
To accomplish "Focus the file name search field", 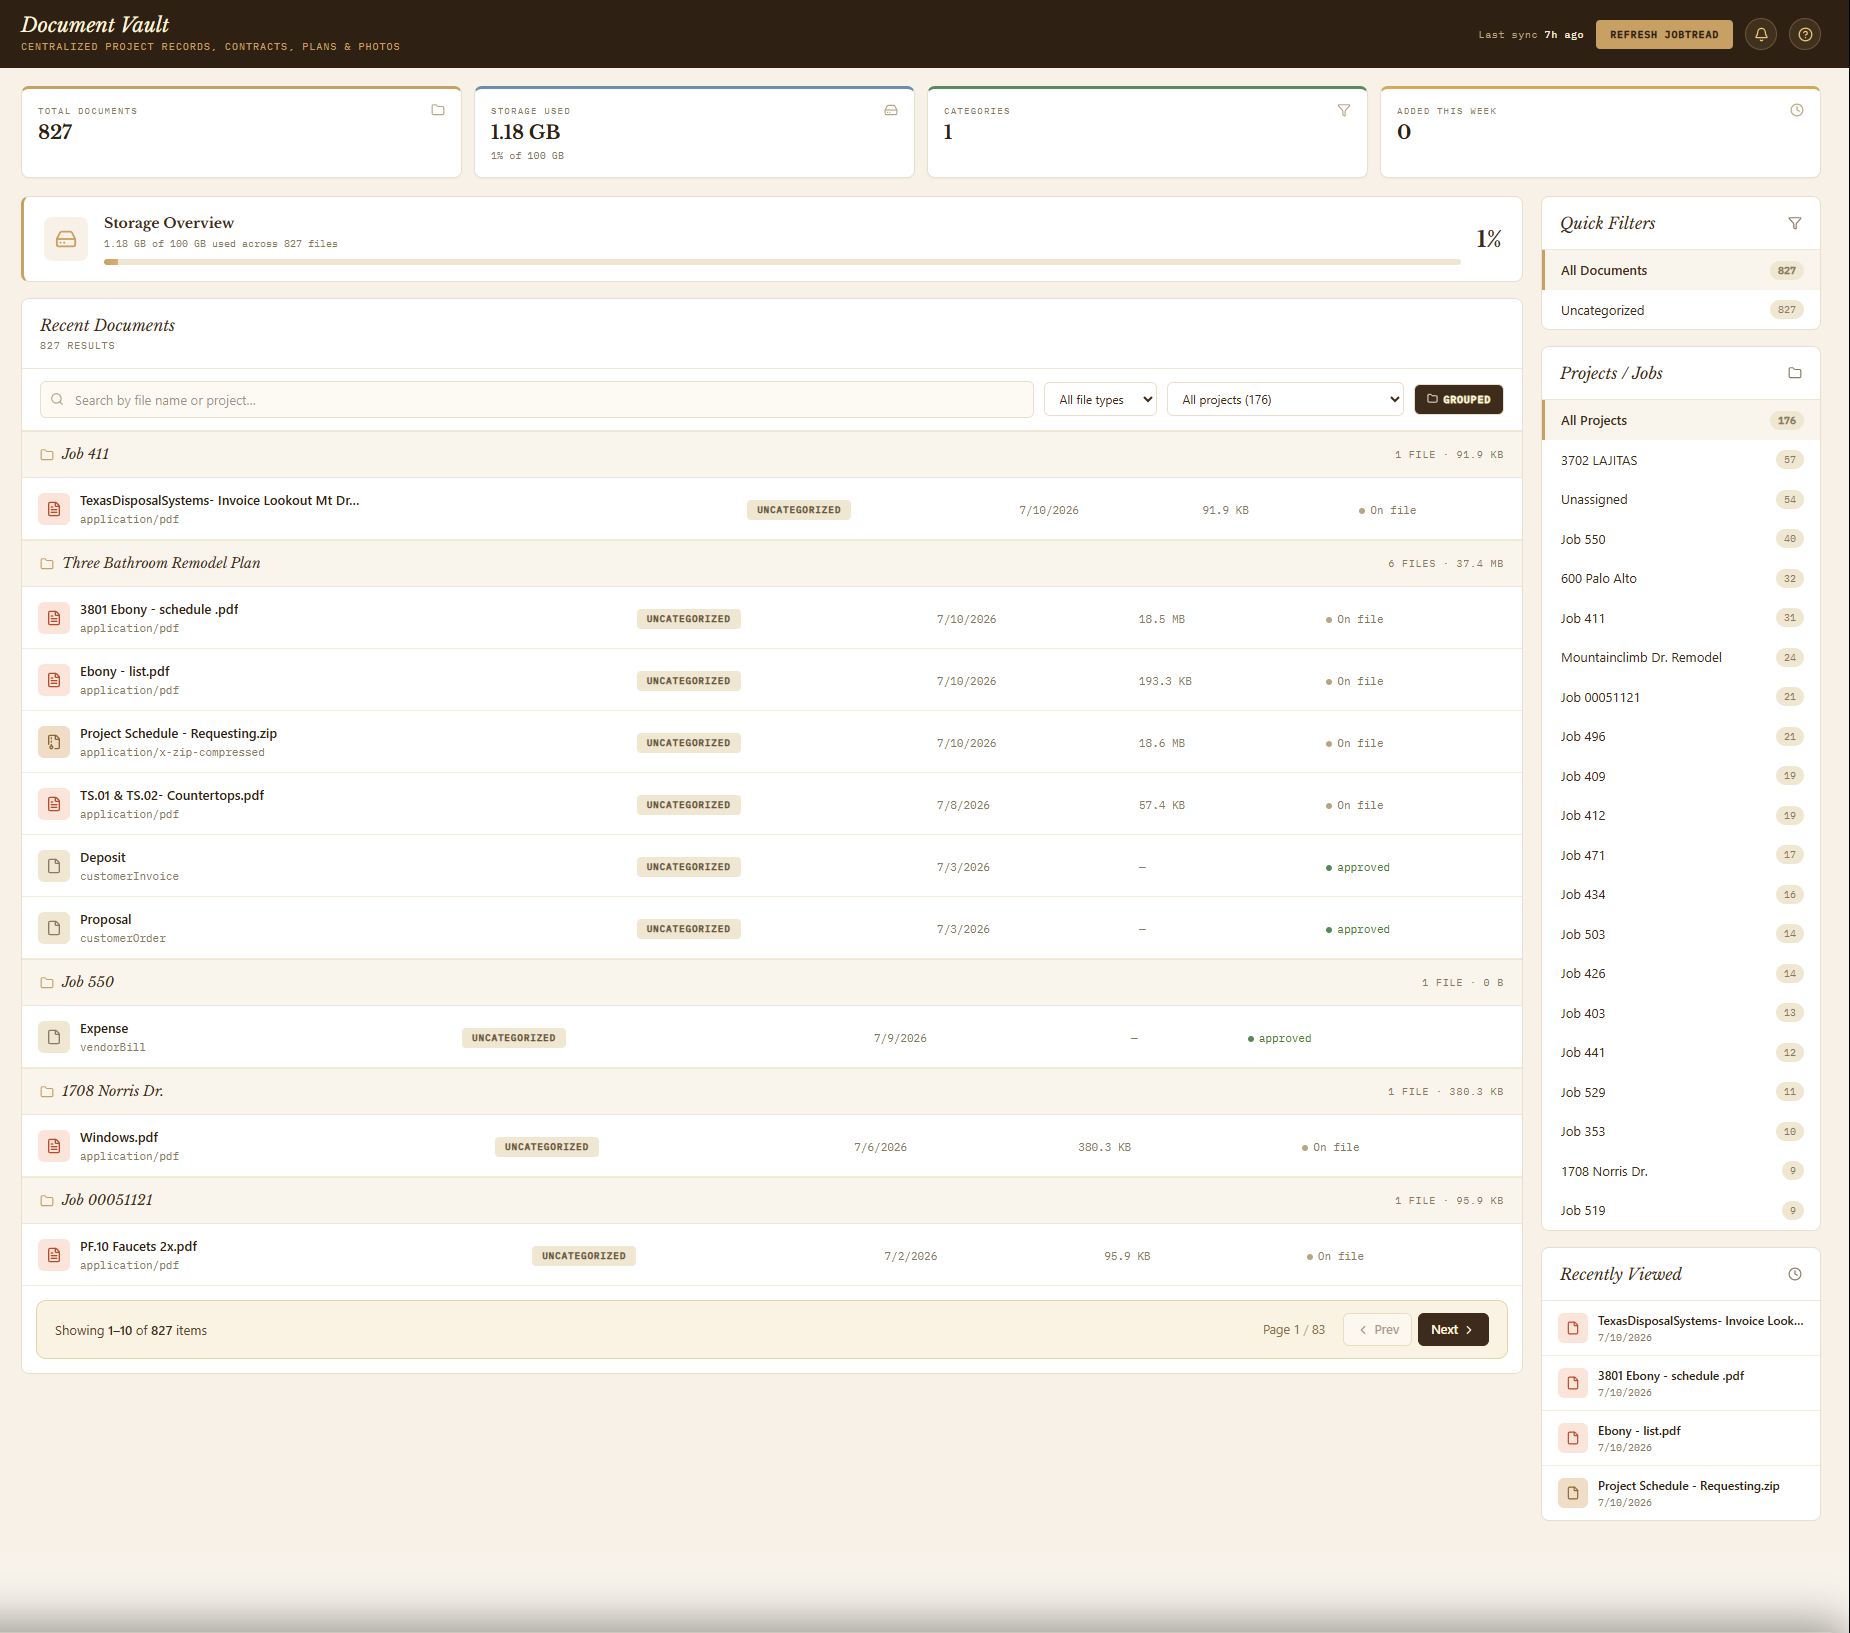I will (537, 399).
